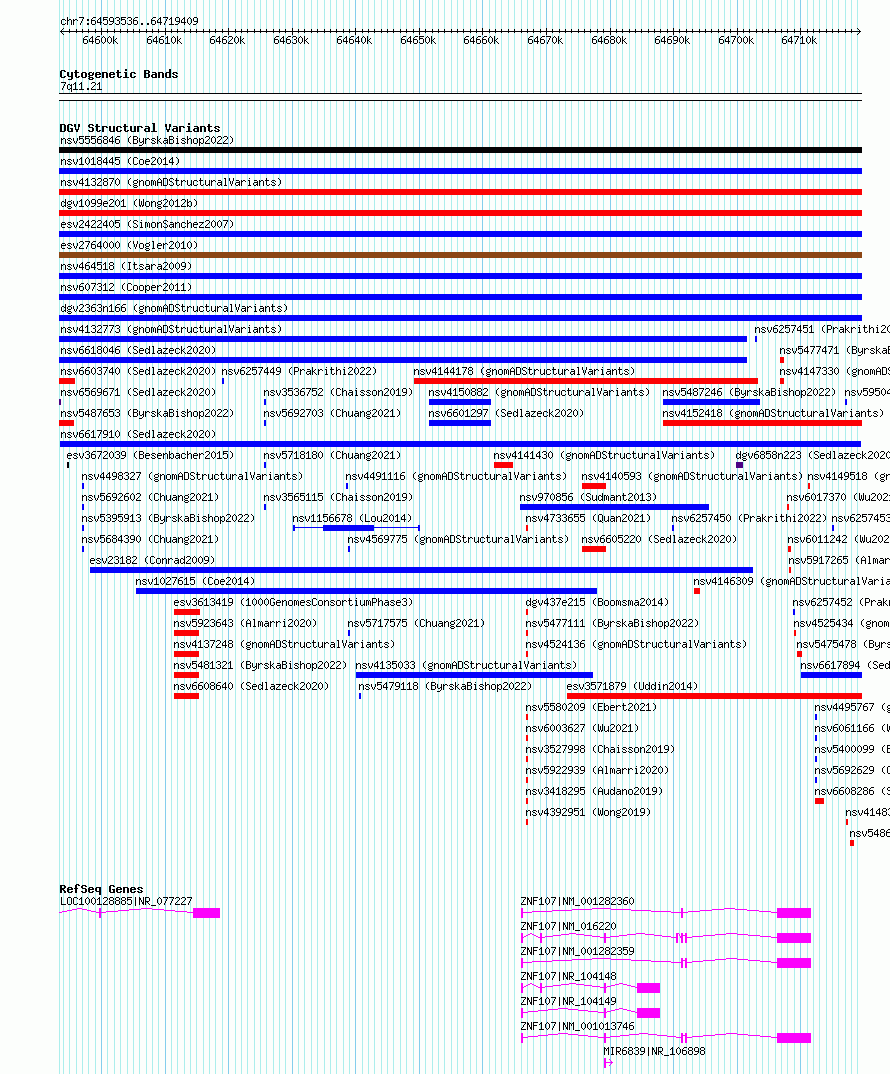Click nsv4392951 (Wong2019) label
Viewport: 890px width, 1074px height.
(588, 812)
